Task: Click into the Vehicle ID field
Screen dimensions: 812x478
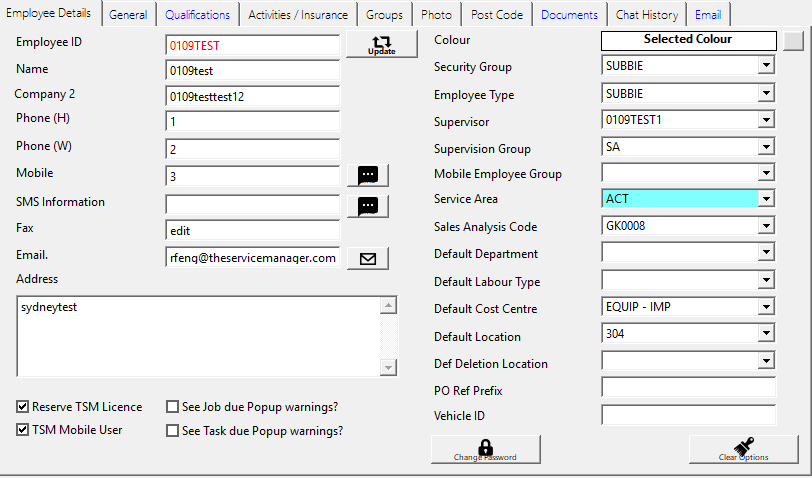Action: point(688,415)
